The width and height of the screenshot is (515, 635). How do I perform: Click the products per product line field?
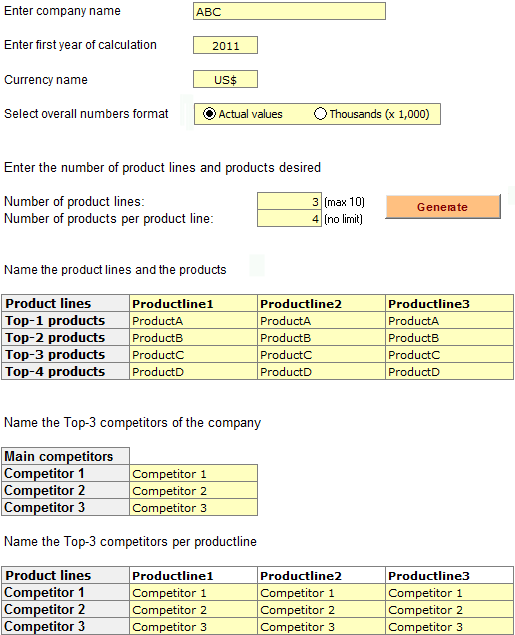pos(289,218)
